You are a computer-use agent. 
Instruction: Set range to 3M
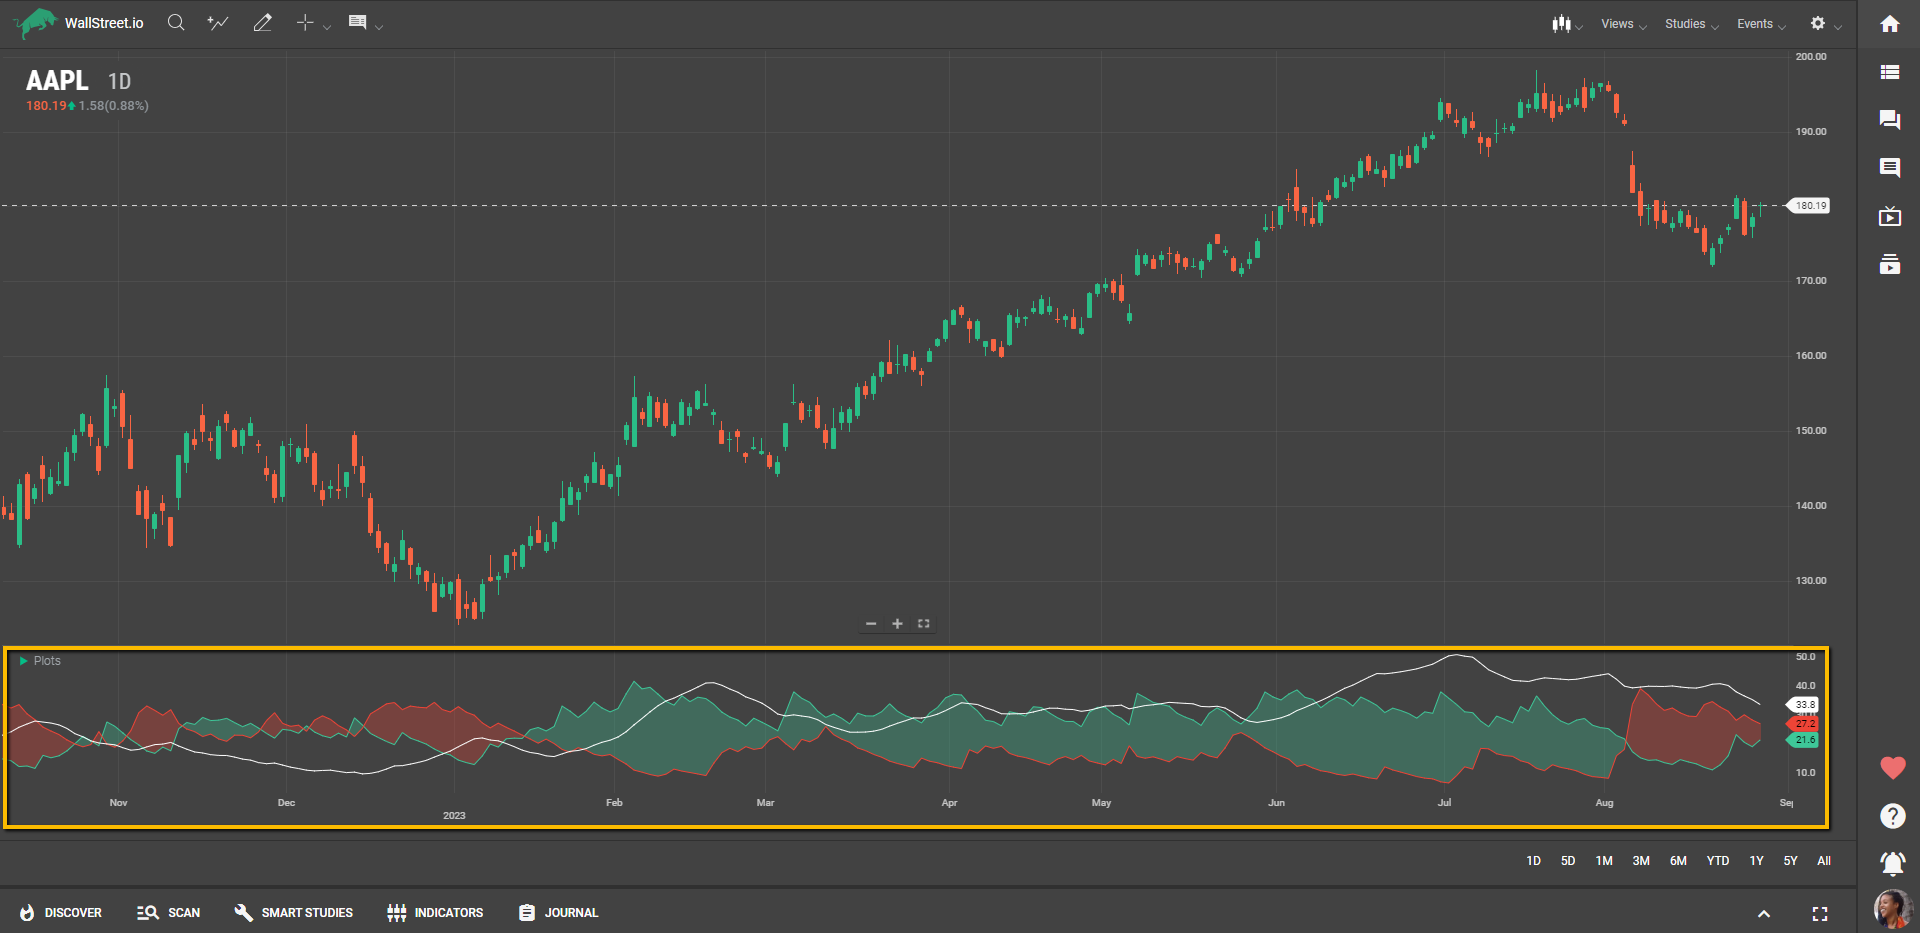tap(1640, 861)
